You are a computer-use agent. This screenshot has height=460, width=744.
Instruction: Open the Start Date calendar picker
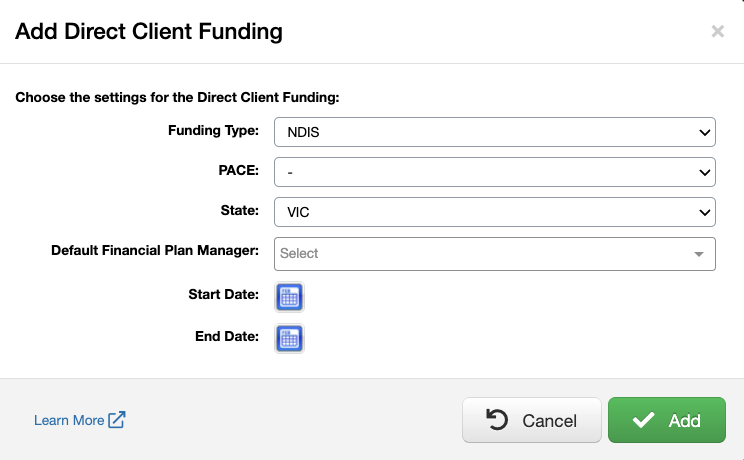[x=289, y=297]
